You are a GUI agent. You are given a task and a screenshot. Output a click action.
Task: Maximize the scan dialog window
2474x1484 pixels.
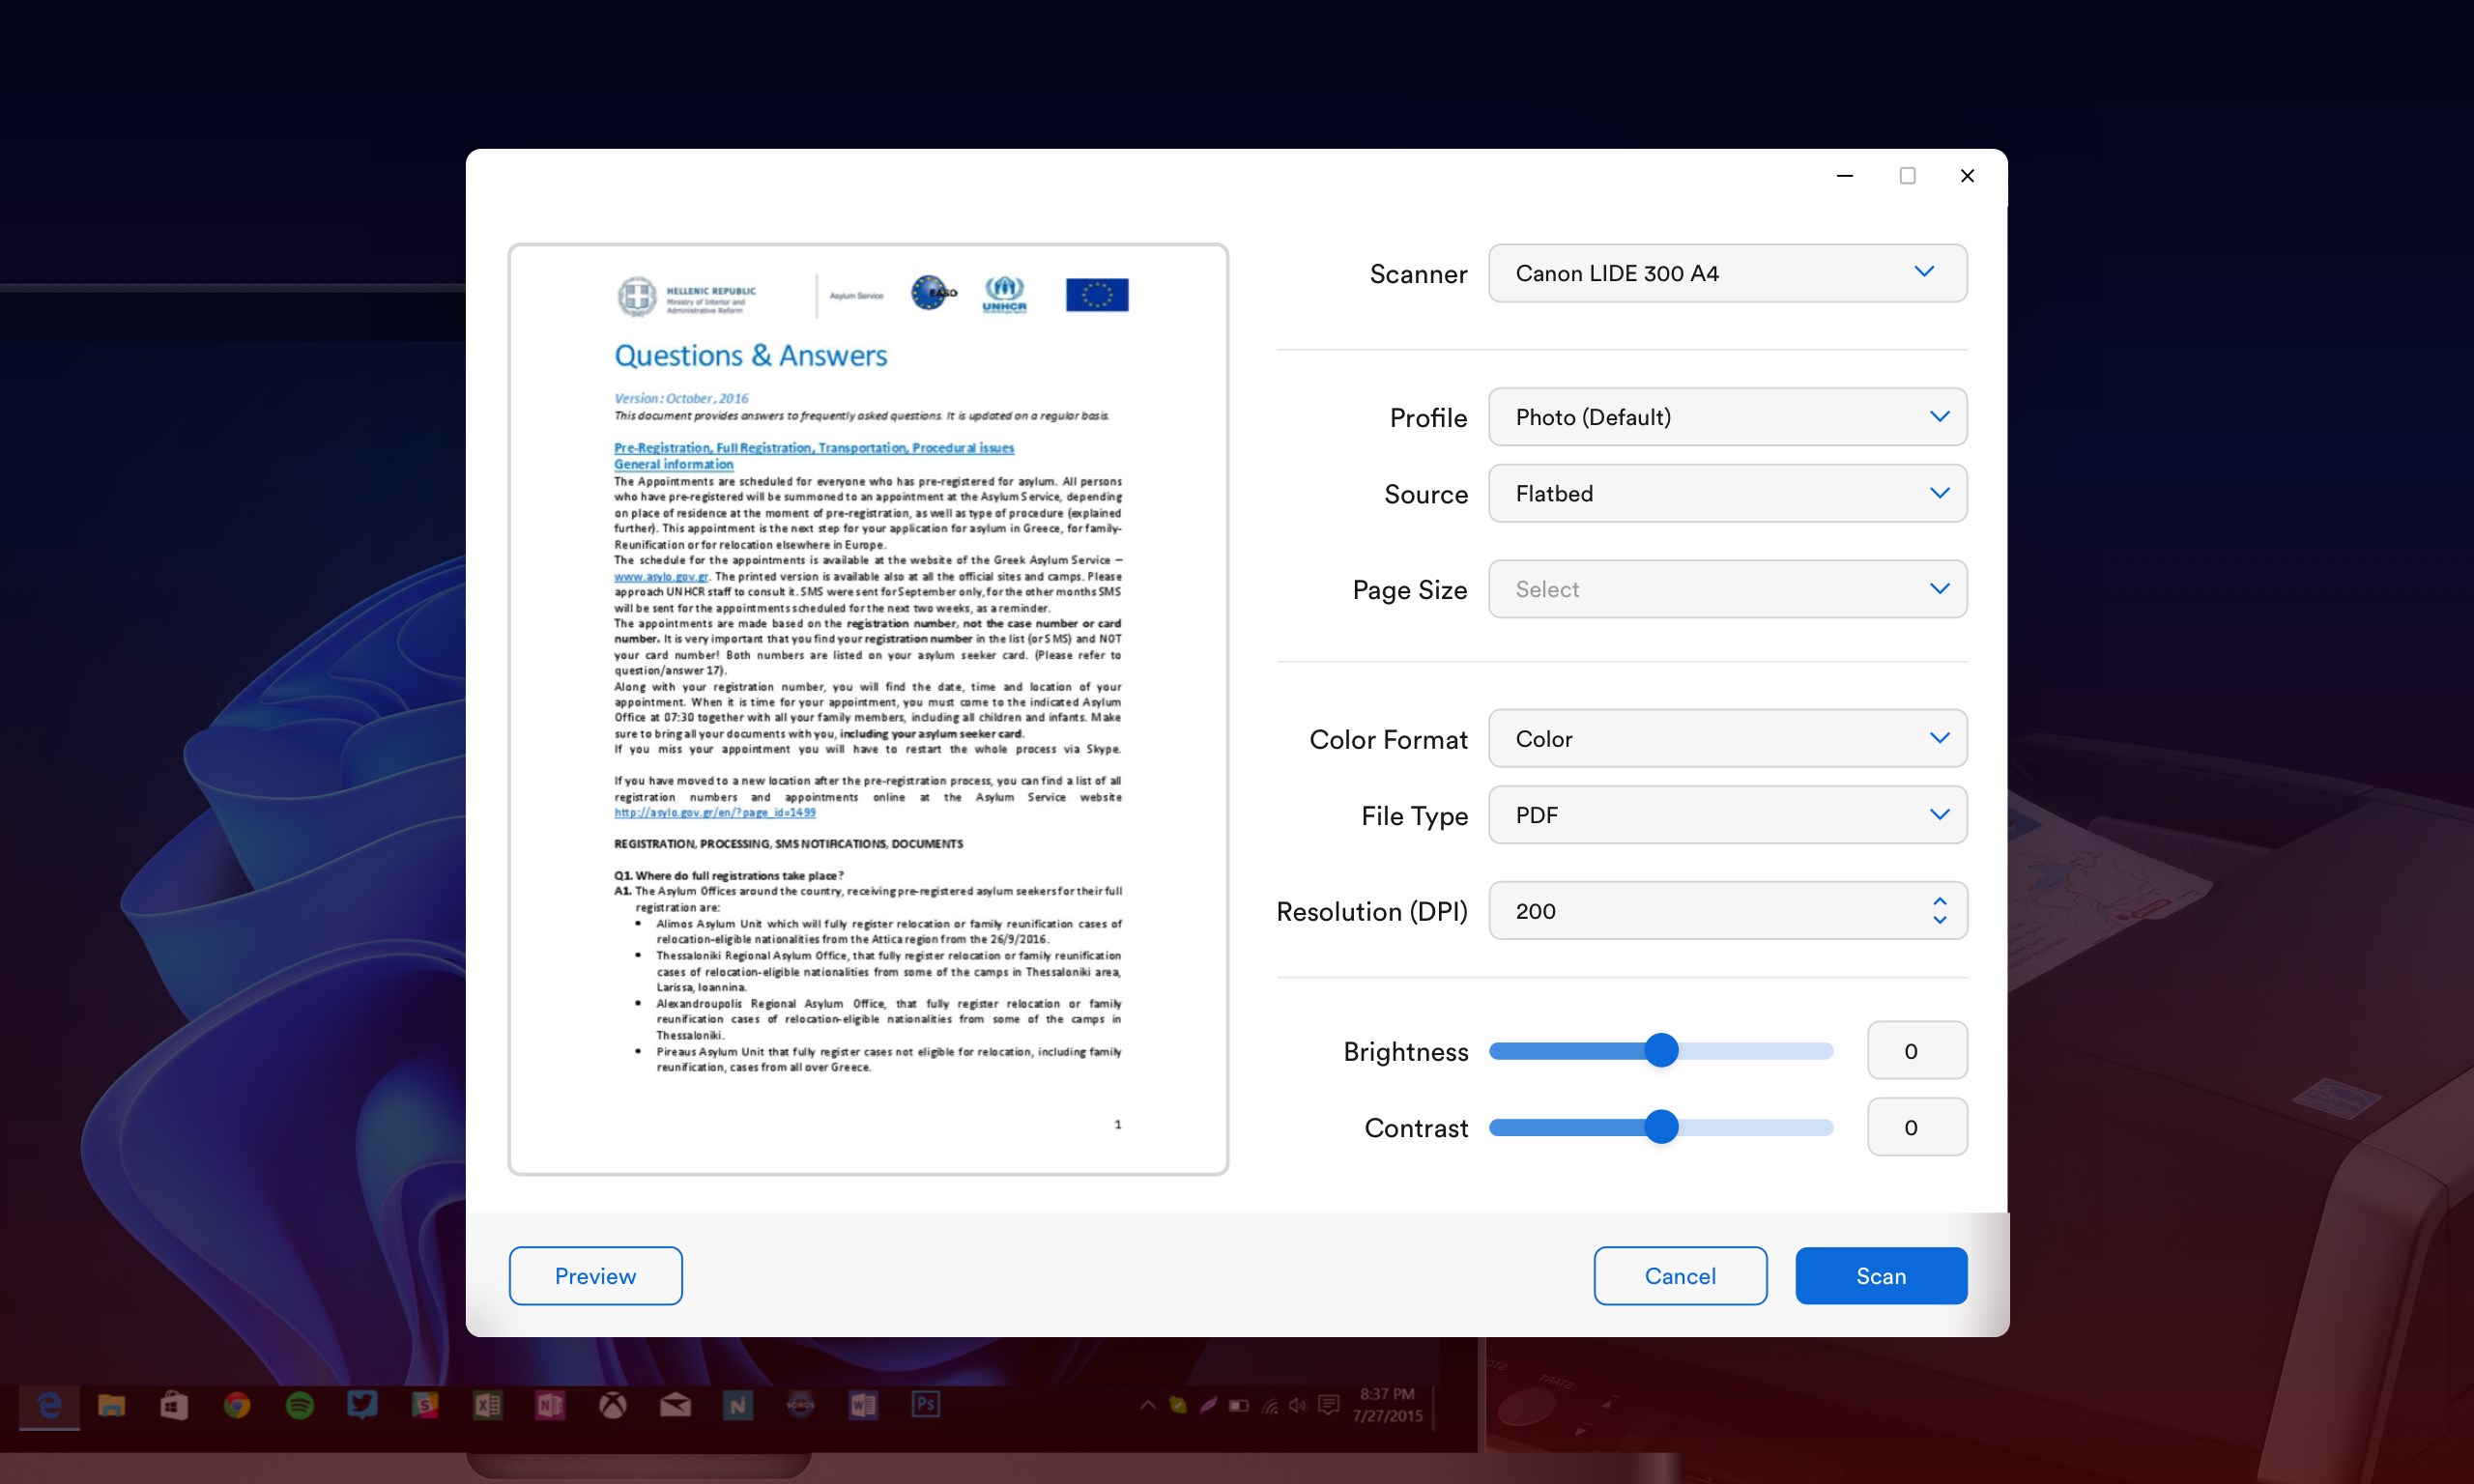(1907, 176)
